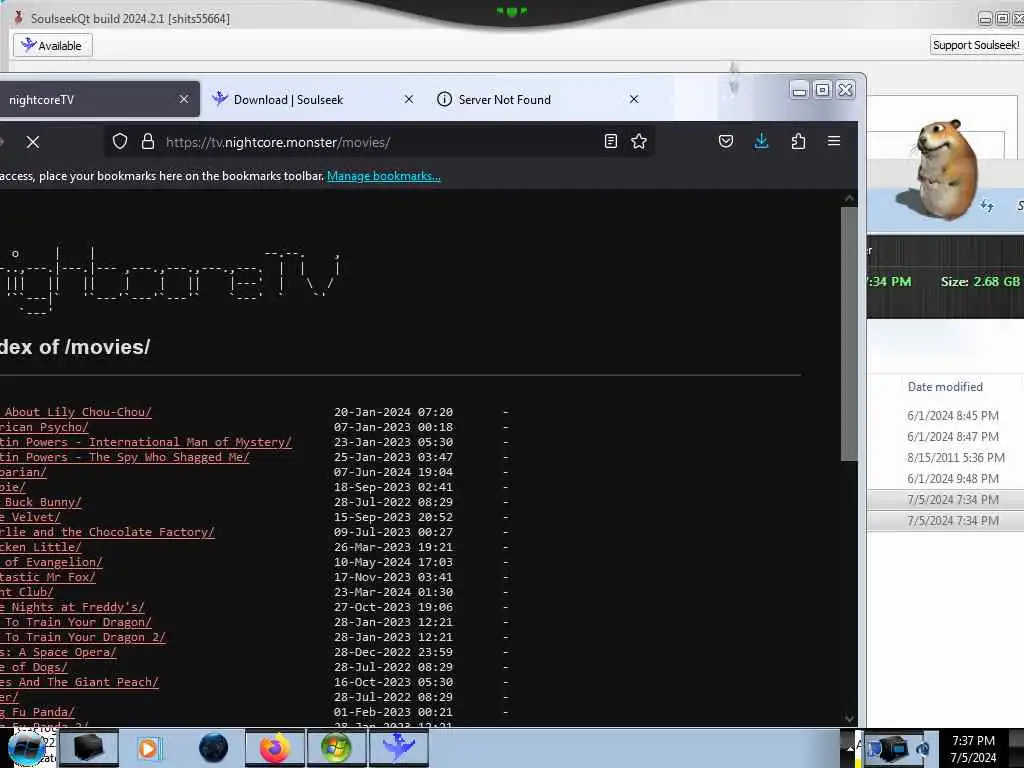Close the Server Not Found tab
This screenshot has height=768, width=1024.
(633, 99)
